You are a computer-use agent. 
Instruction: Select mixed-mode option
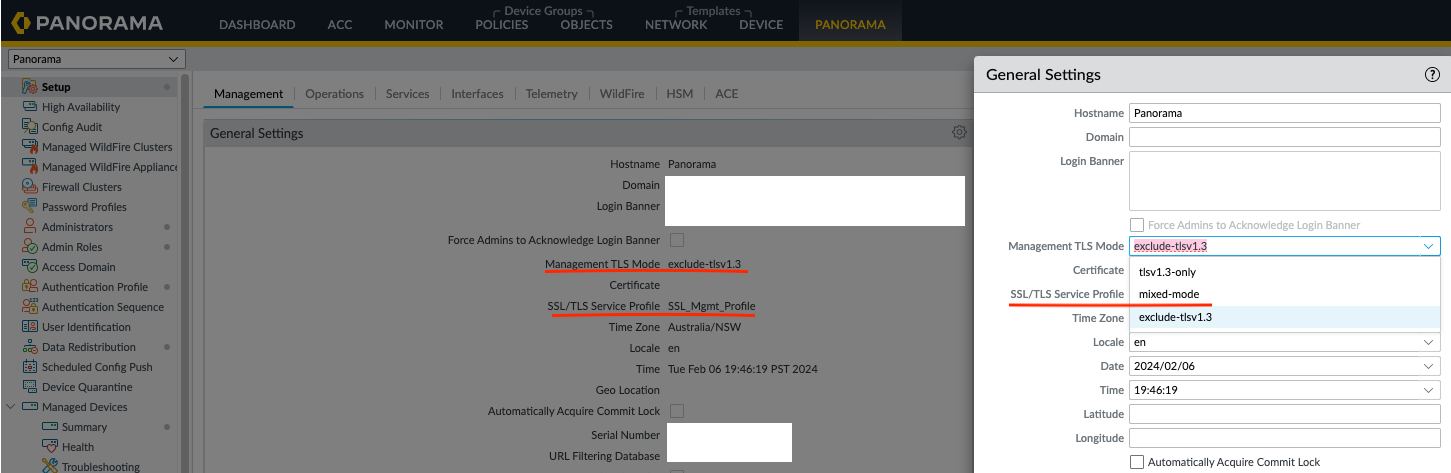[1285, 294]
